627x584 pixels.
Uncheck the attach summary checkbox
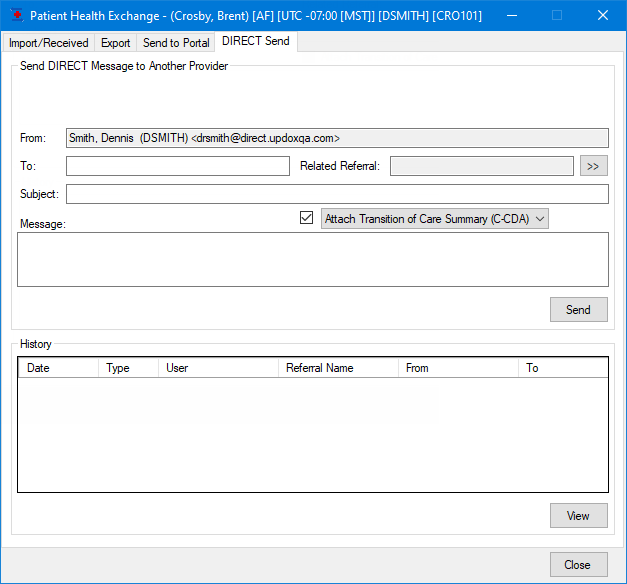[307, 218]
